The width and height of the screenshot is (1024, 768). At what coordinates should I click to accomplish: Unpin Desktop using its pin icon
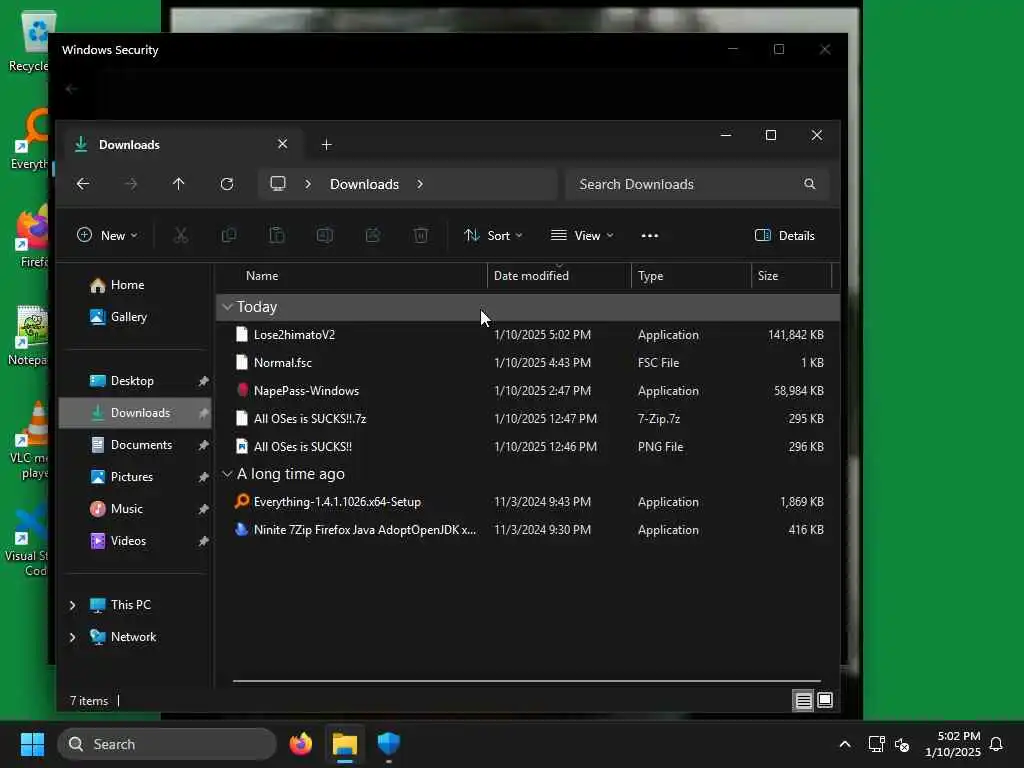pyautogui.click(x=203, y=381)
